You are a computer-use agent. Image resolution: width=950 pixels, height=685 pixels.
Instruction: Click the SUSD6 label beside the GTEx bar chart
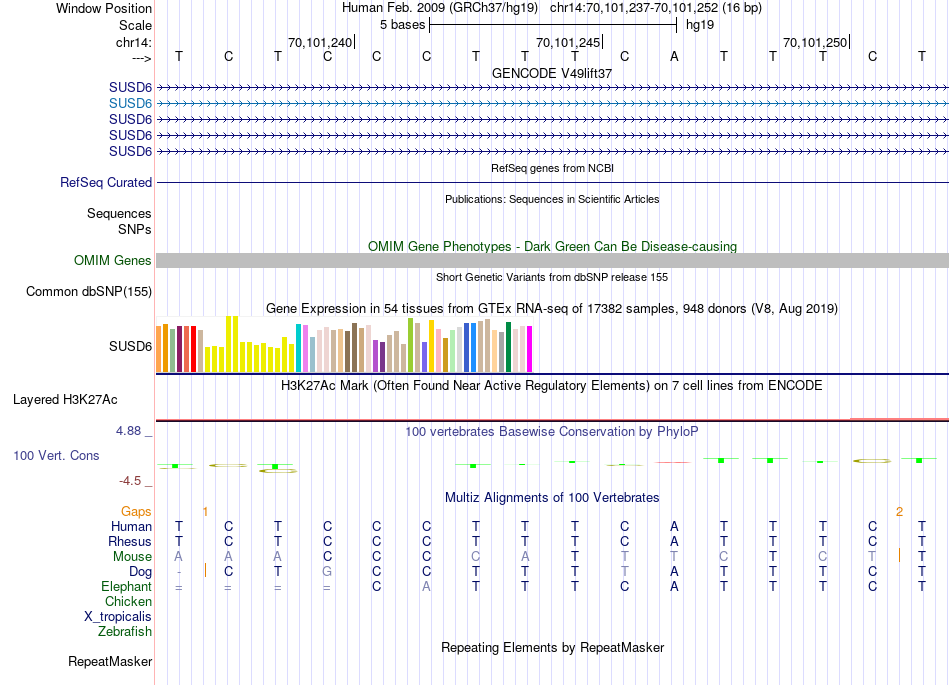[130, 346]
